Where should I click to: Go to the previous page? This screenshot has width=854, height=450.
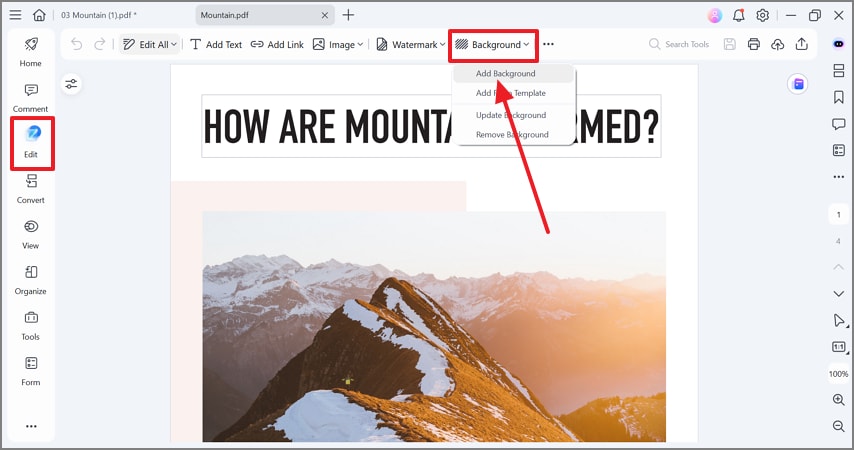coord(839,267)
